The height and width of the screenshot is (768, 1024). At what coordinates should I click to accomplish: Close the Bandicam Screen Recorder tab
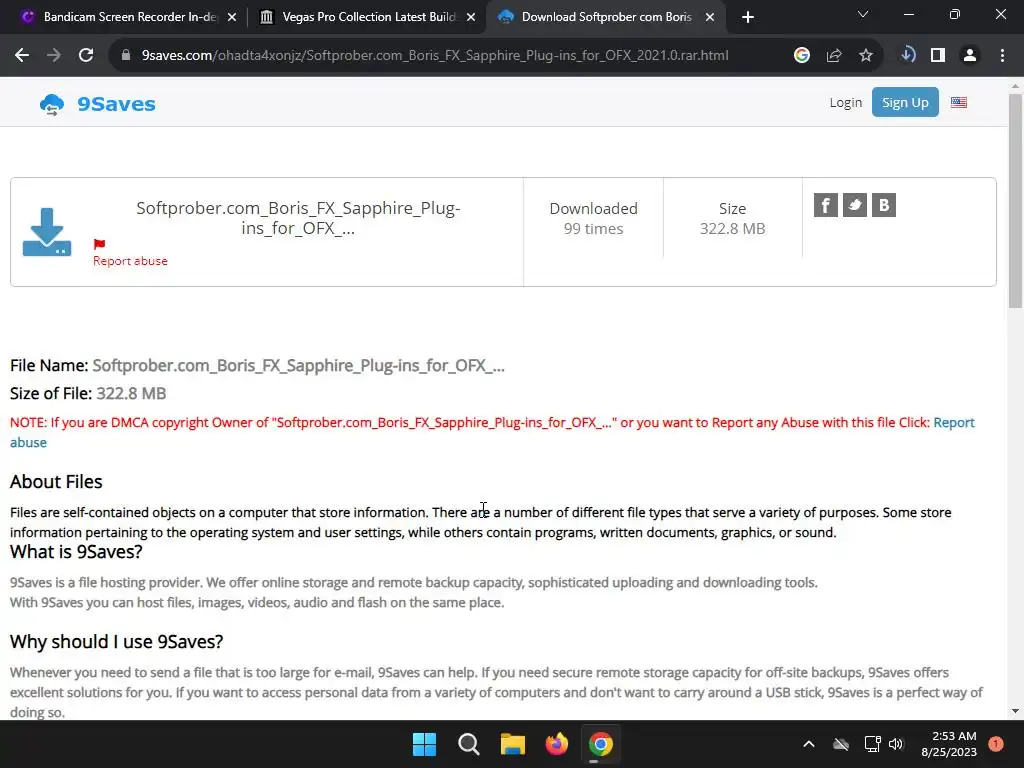[x=232, y=17]
